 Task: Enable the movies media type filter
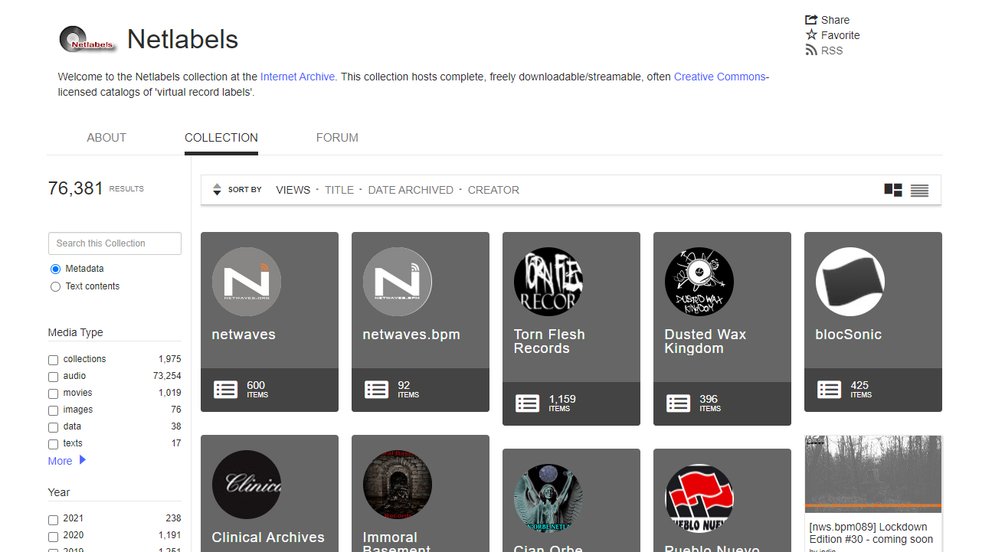click(53, 393)
